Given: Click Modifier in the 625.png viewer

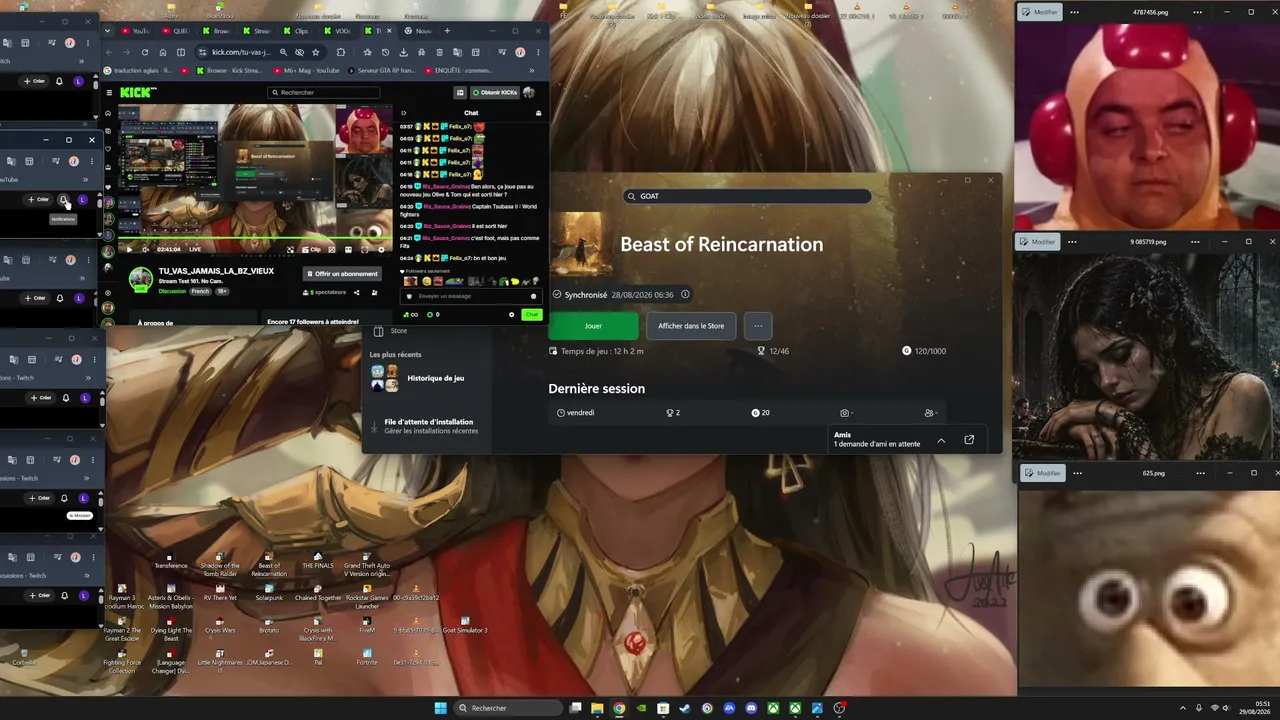Looking at the screenshot, I should tap(1044, 473).
